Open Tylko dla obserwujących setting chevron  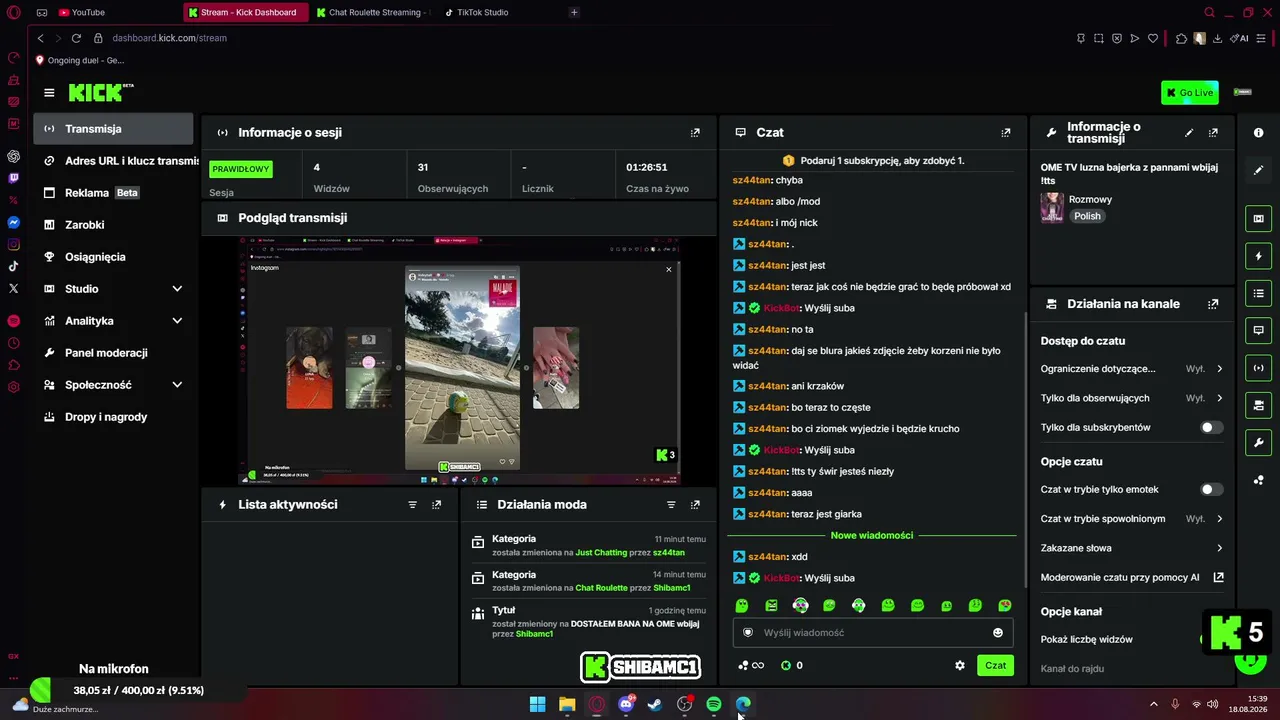click(x=1219, y=398)
